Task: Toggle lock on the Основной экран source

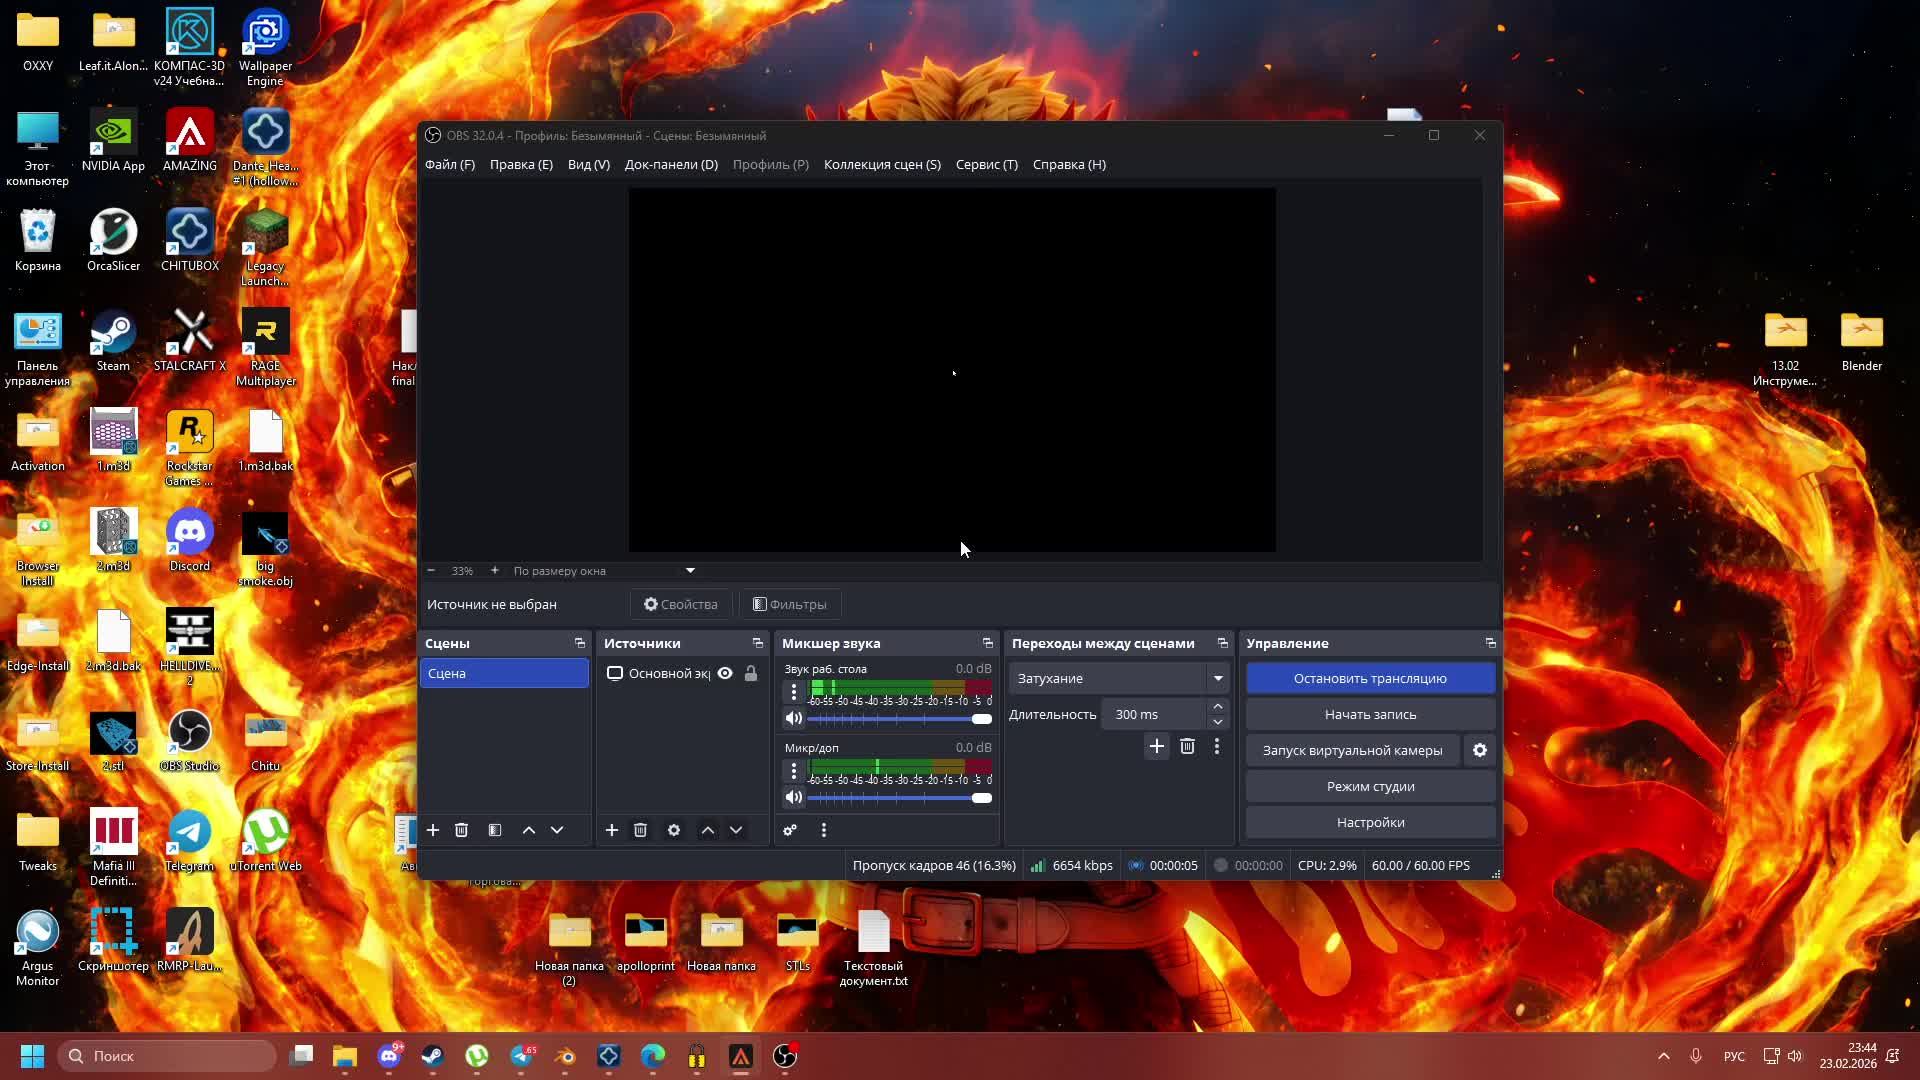Action: click(x=751, y=673)
